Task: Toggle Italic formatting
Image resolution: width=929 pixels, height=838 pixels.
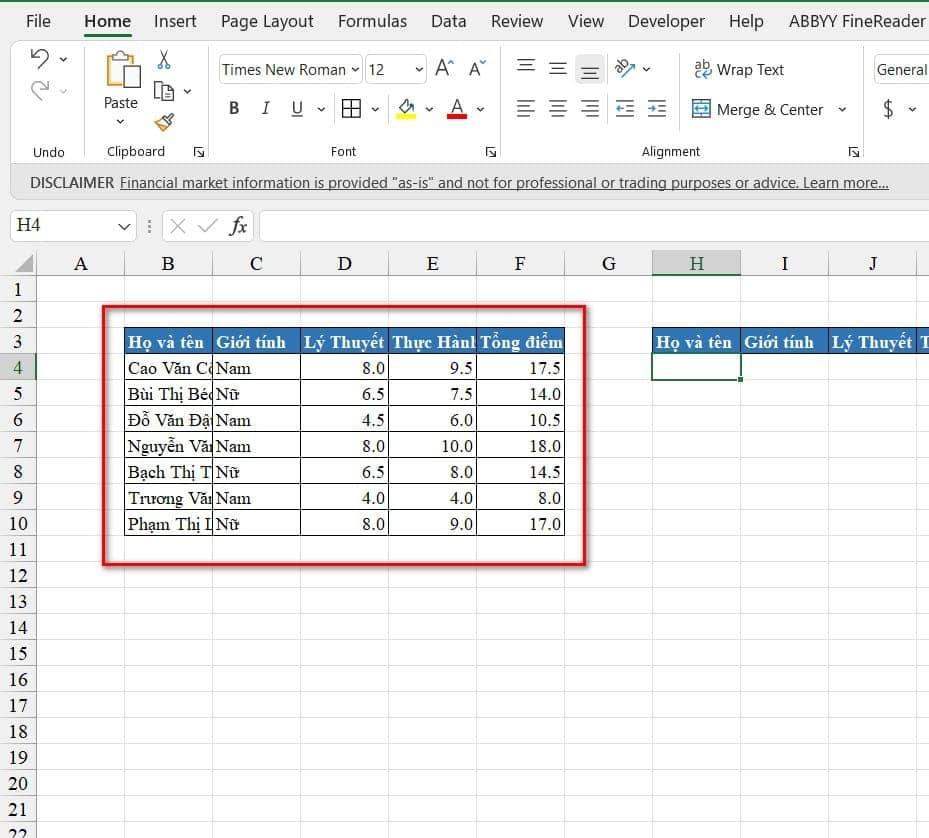Action: coord(265,109)
